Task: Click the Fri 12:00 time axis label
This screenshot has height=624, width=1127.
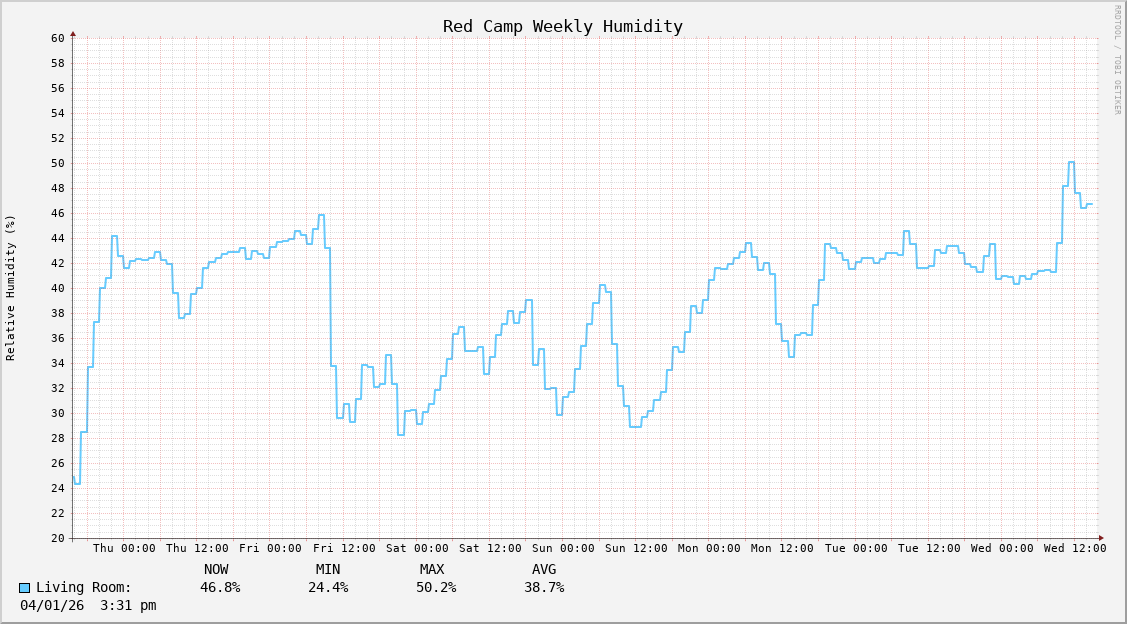Action: (x=344, y=548)
